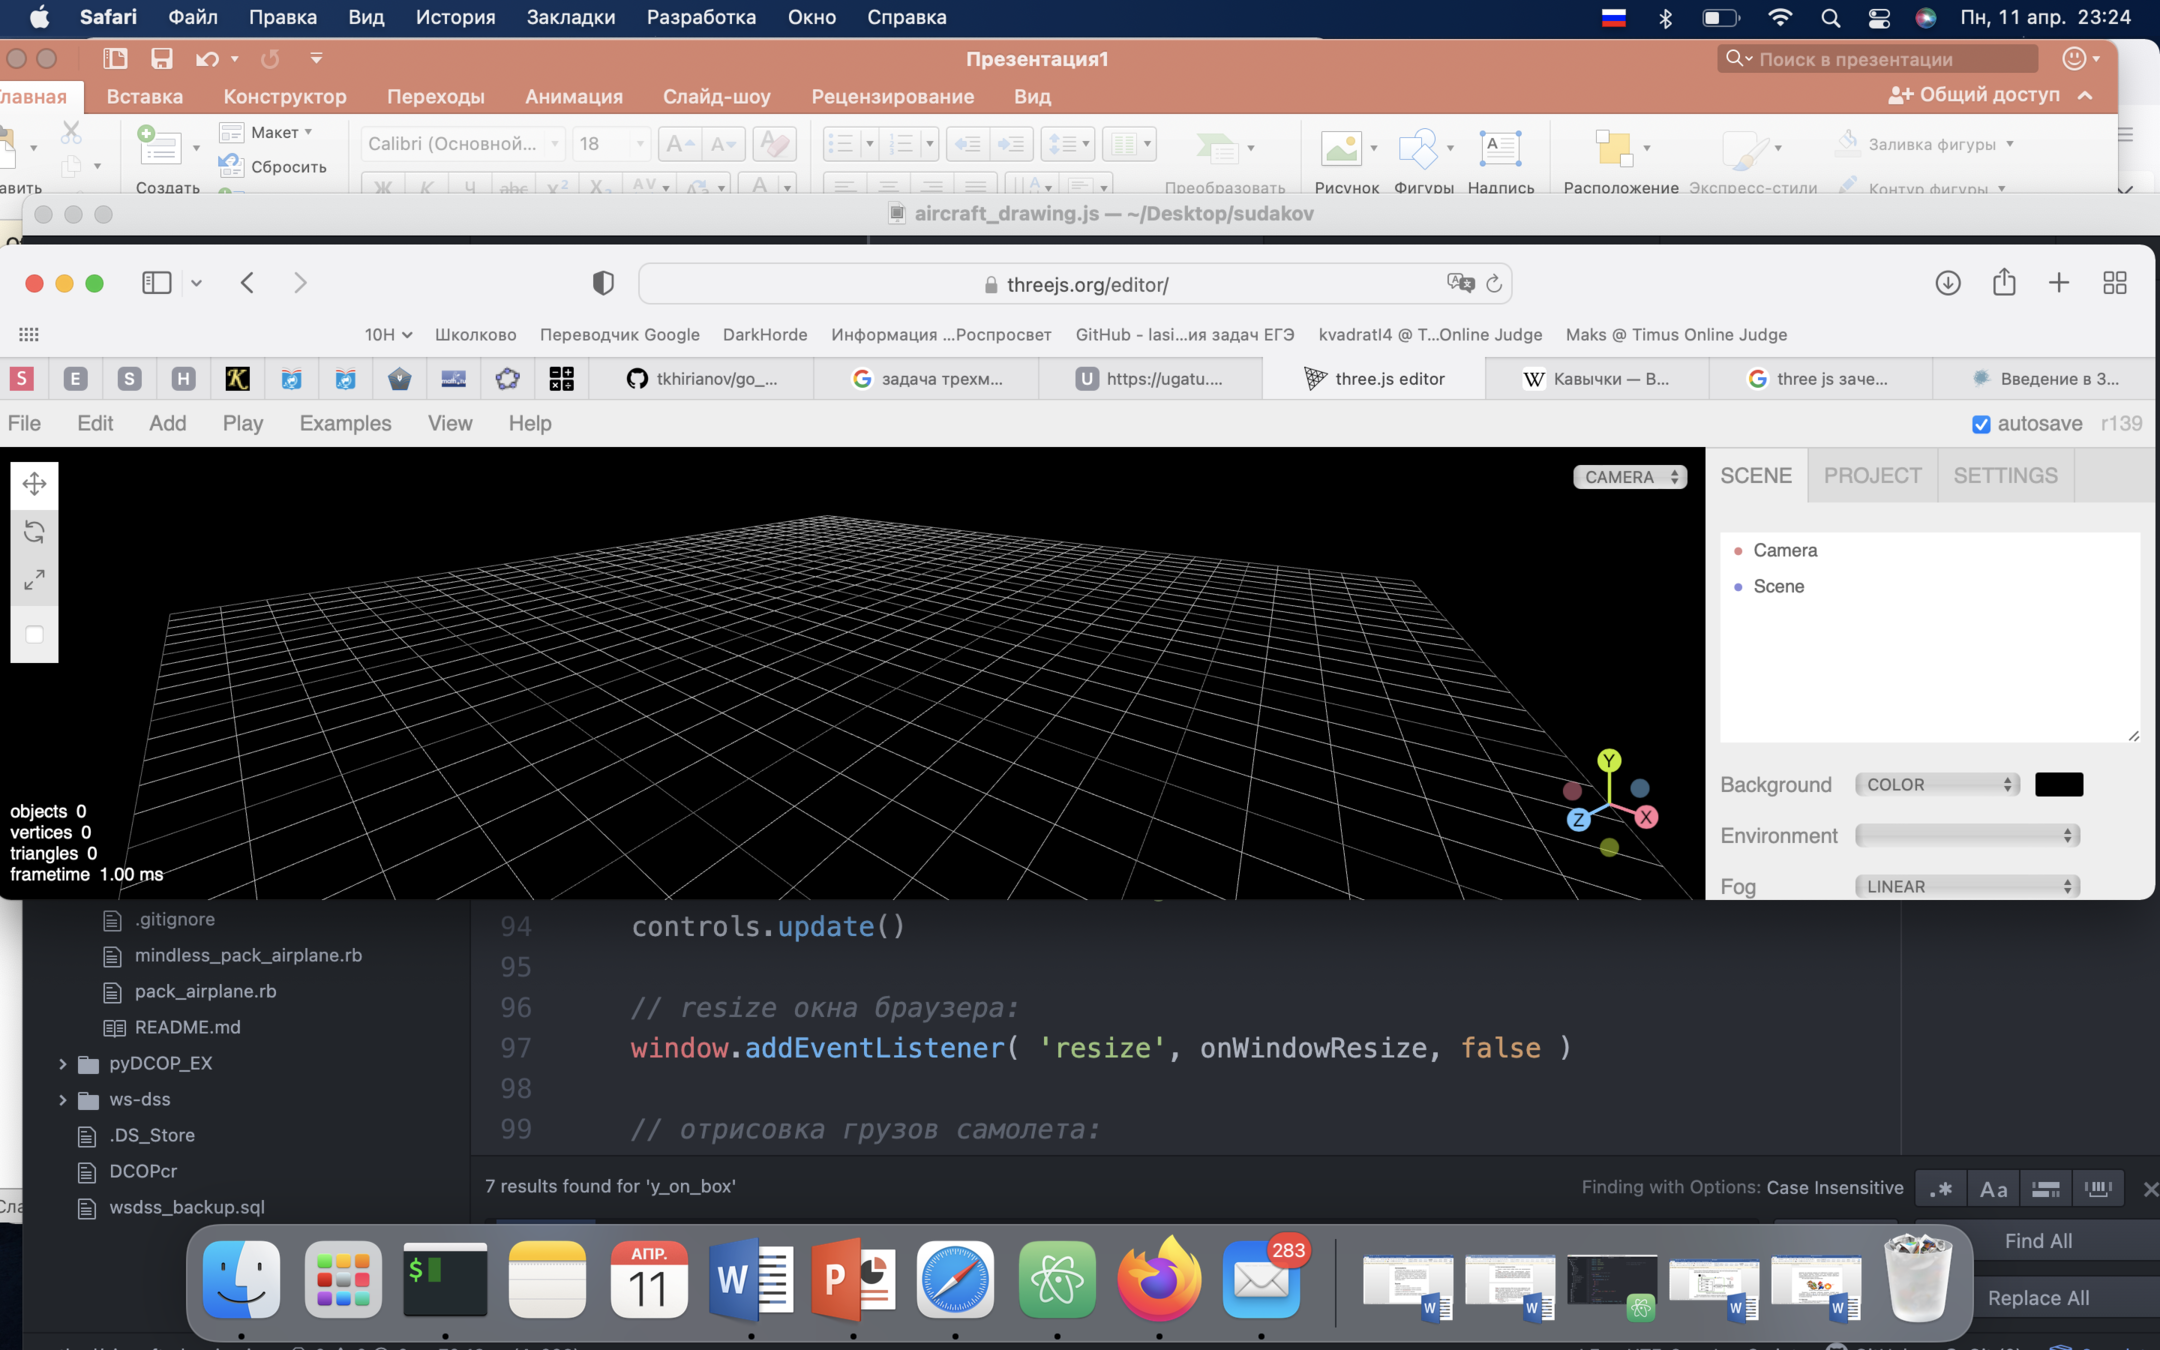Open the CAMERA dropdown in viewport
This screenshot has width=2160, height=1350.
[x=1629, y=477]
